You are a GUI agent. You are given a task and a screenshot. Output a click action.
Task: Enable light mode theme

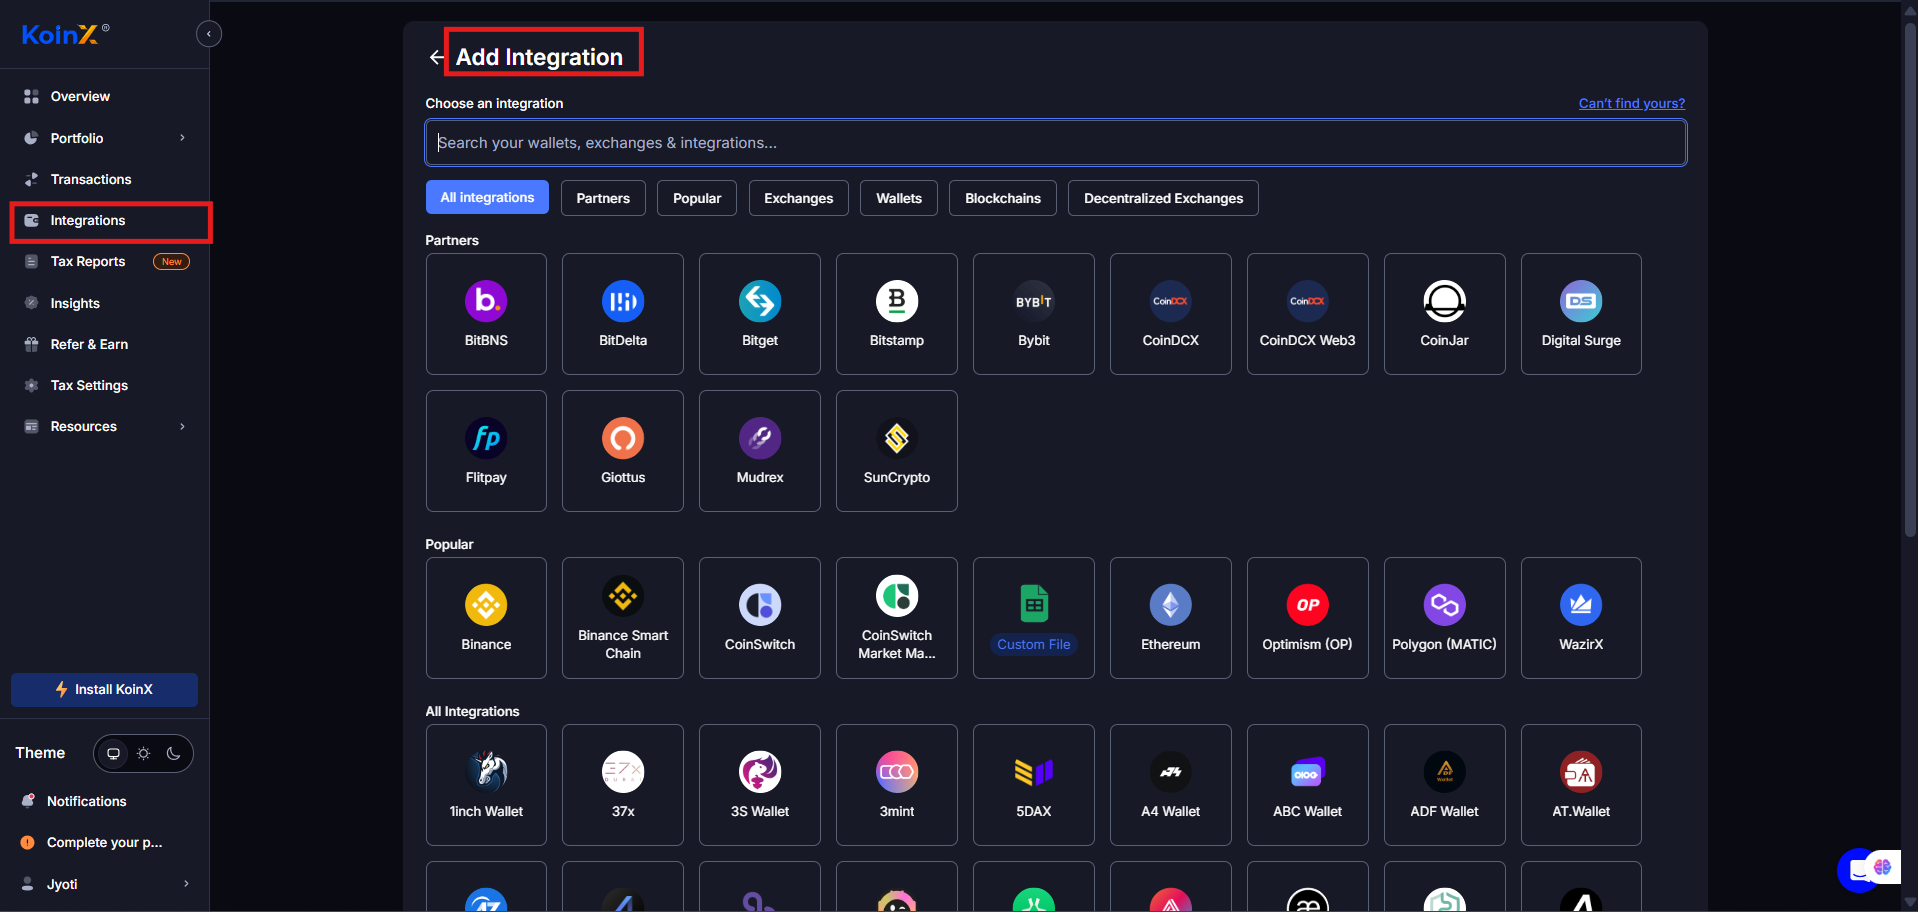point(143,753)
